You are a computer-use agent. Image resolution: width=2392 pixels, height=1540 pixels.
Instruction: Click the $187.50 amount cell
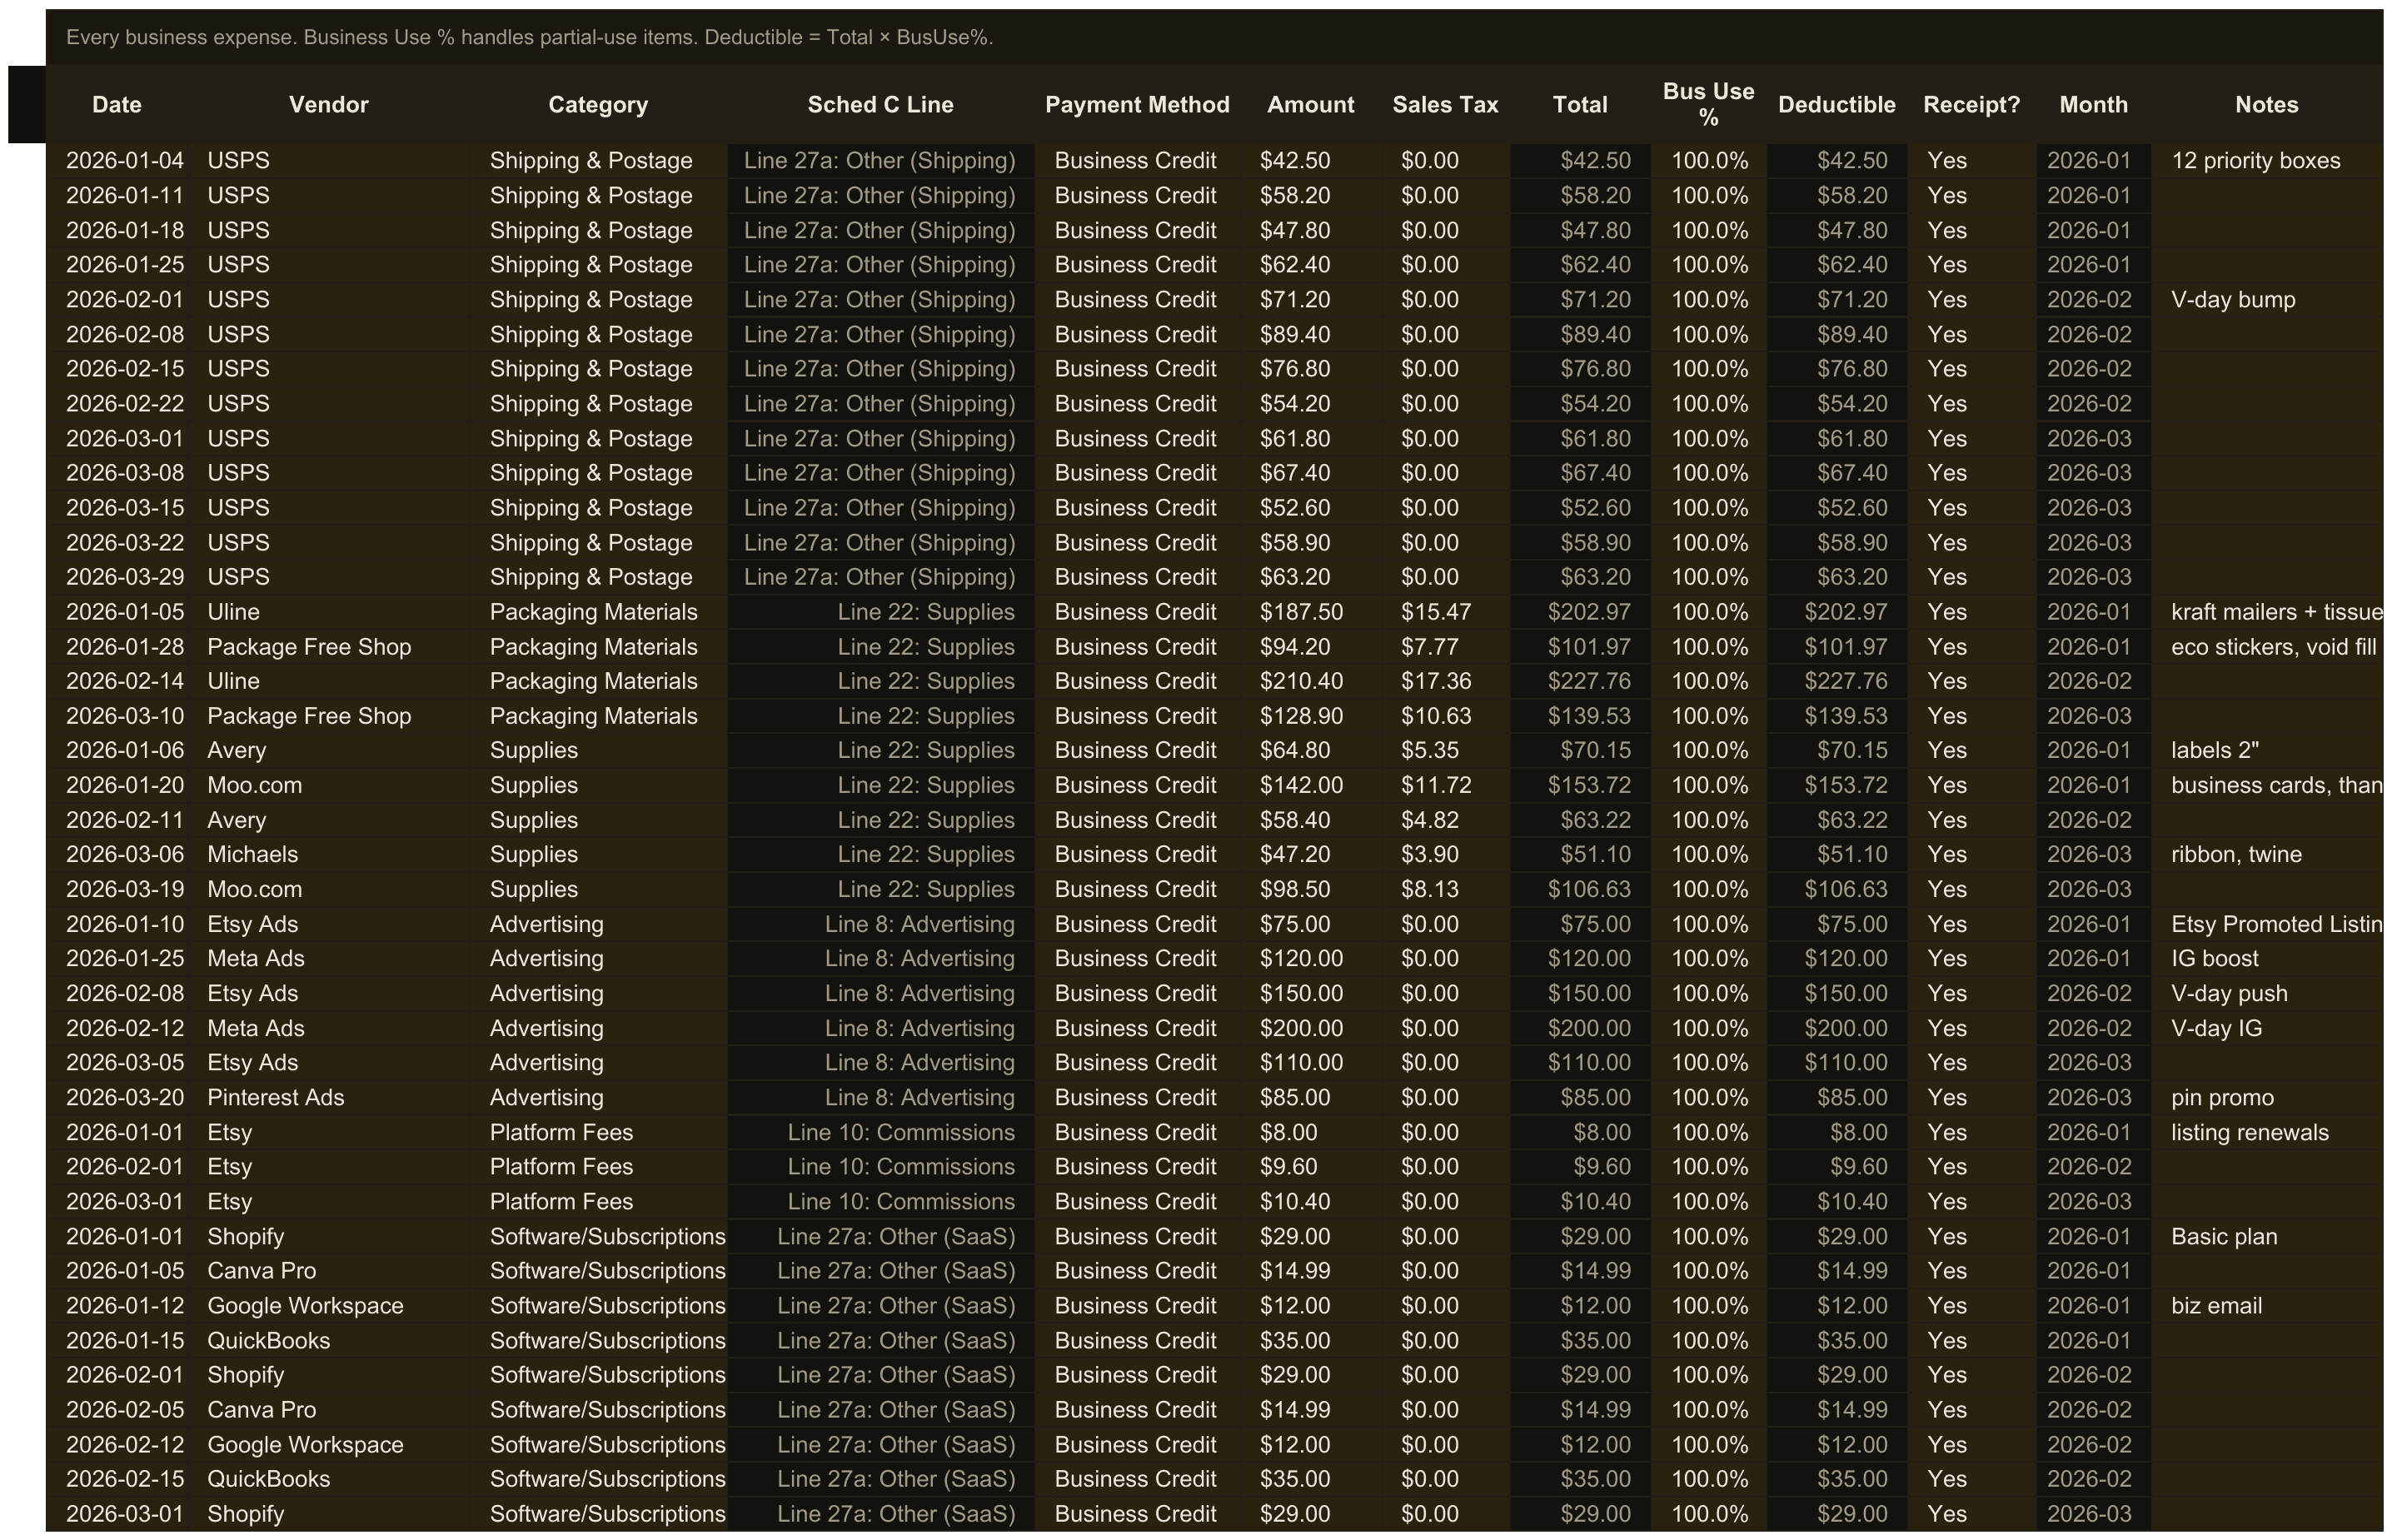[x=1310, y=612]
